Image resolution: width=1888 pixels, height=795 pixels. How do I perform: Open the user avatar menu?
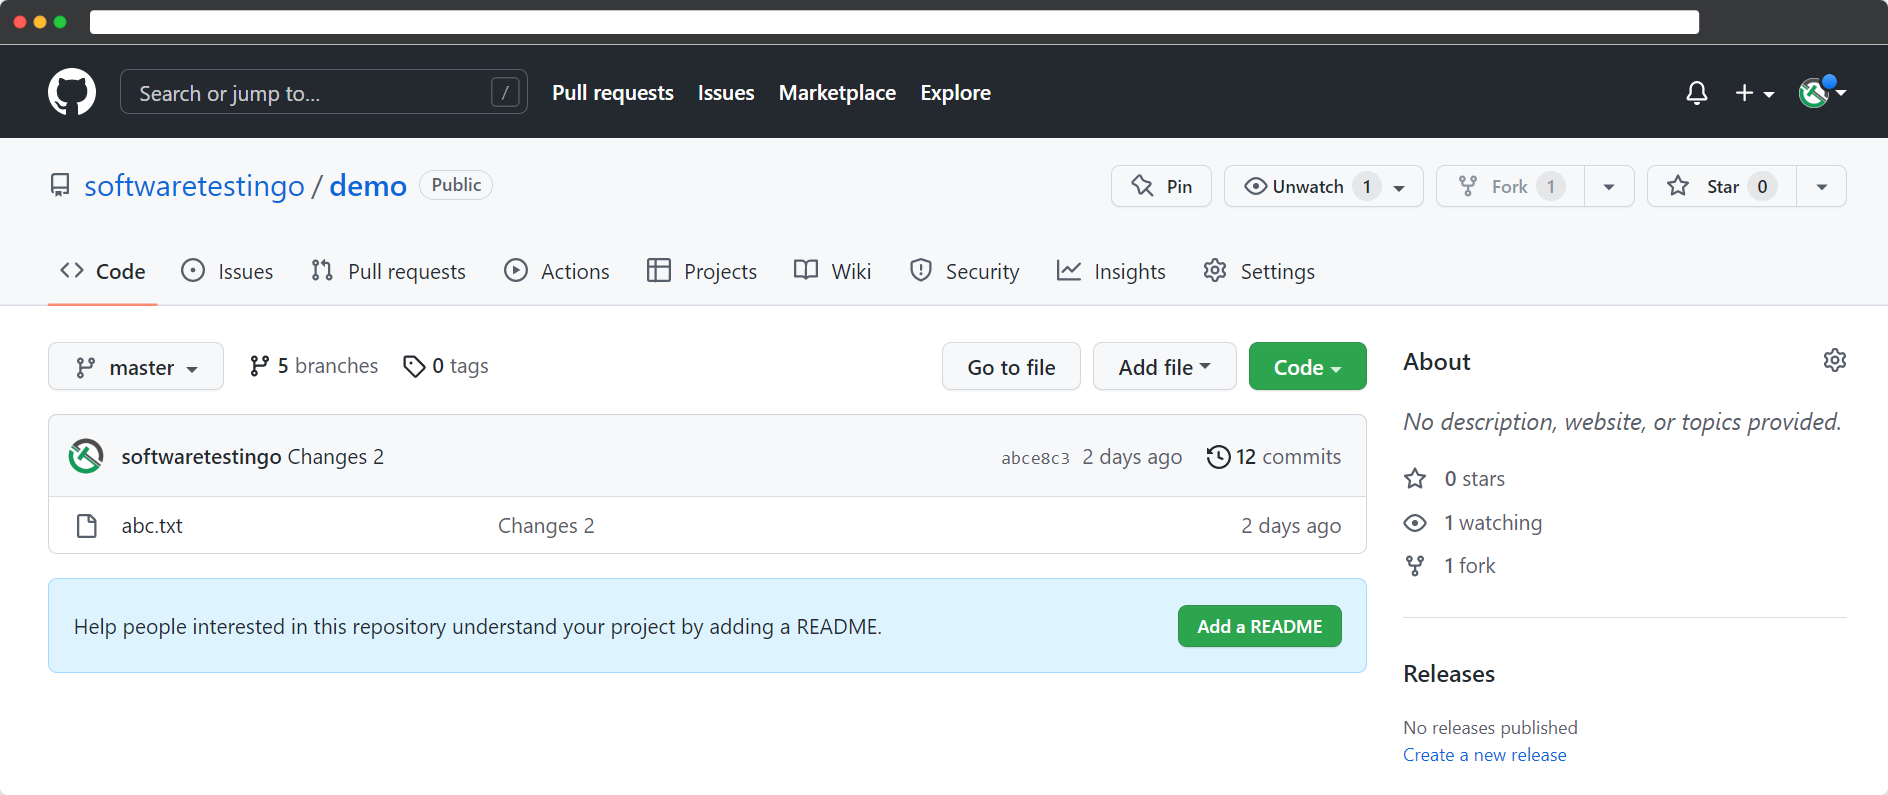pos(1822,92)
